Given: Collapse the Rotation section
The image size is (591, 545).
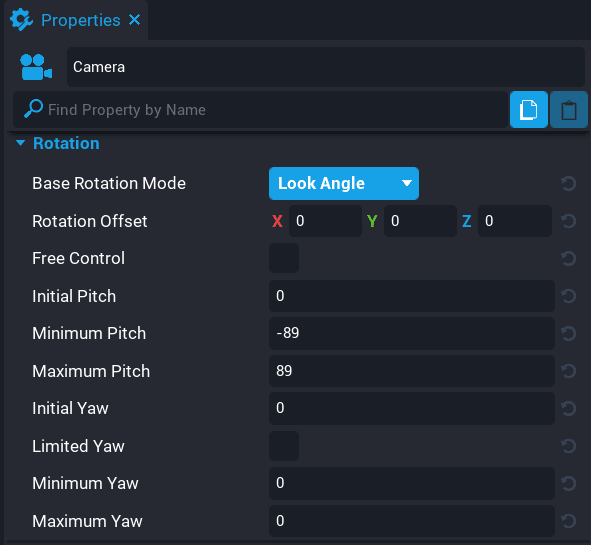Looking at the screenshot, I should click(20, 143).
